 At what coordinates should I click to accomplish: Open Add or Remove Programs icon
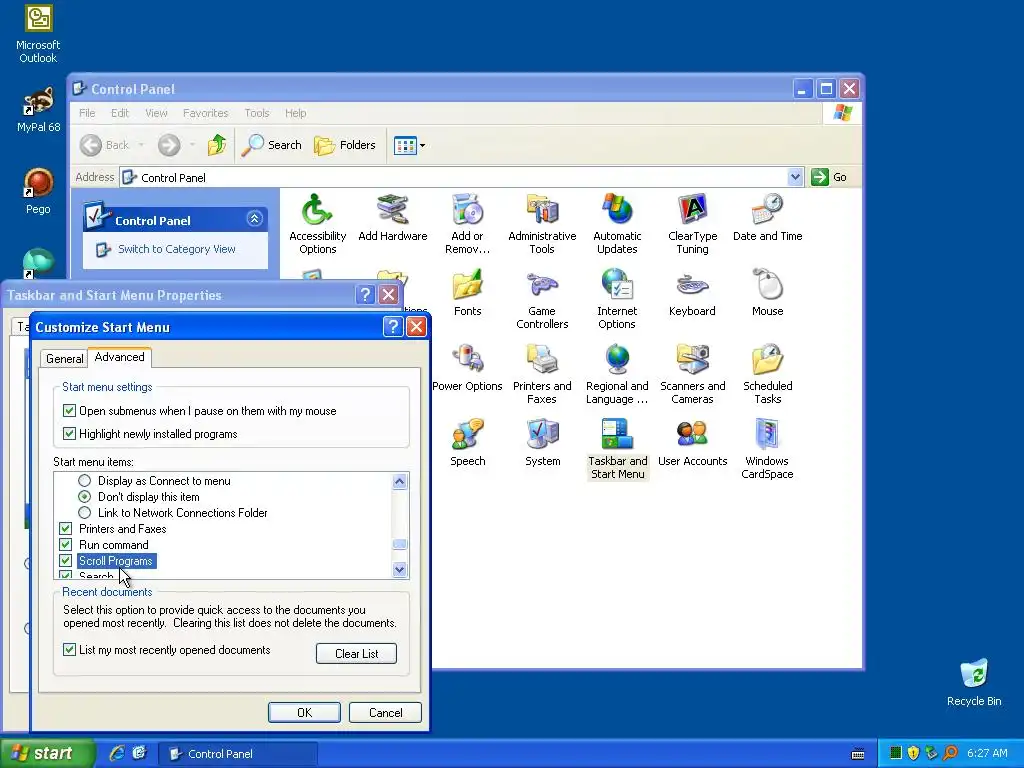(467, 224)
